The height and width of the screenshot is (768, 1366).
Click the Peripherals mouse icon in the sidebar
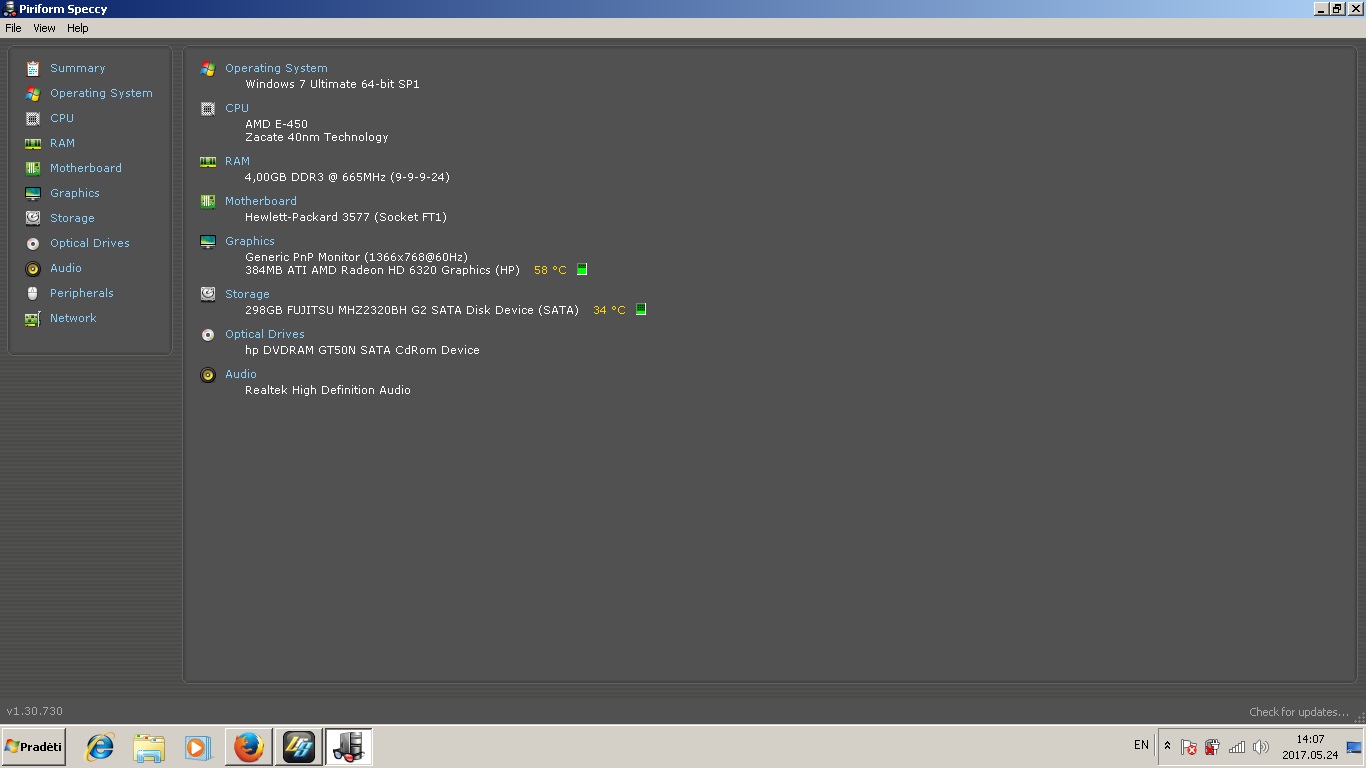(33, 293)
